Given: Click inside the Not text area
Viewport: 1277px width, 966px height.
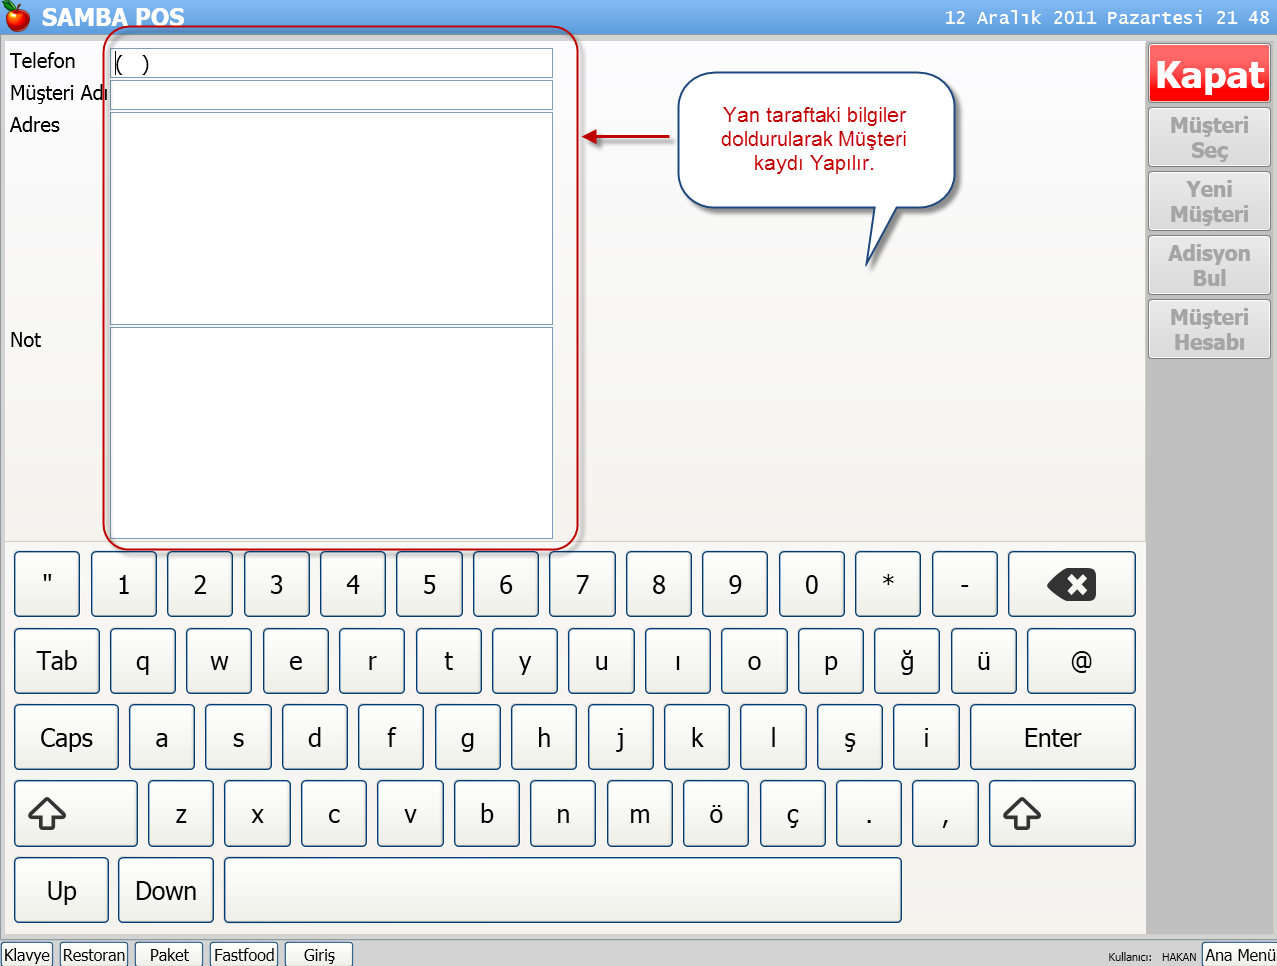Looking at the screenshot, I should [331, 433].
